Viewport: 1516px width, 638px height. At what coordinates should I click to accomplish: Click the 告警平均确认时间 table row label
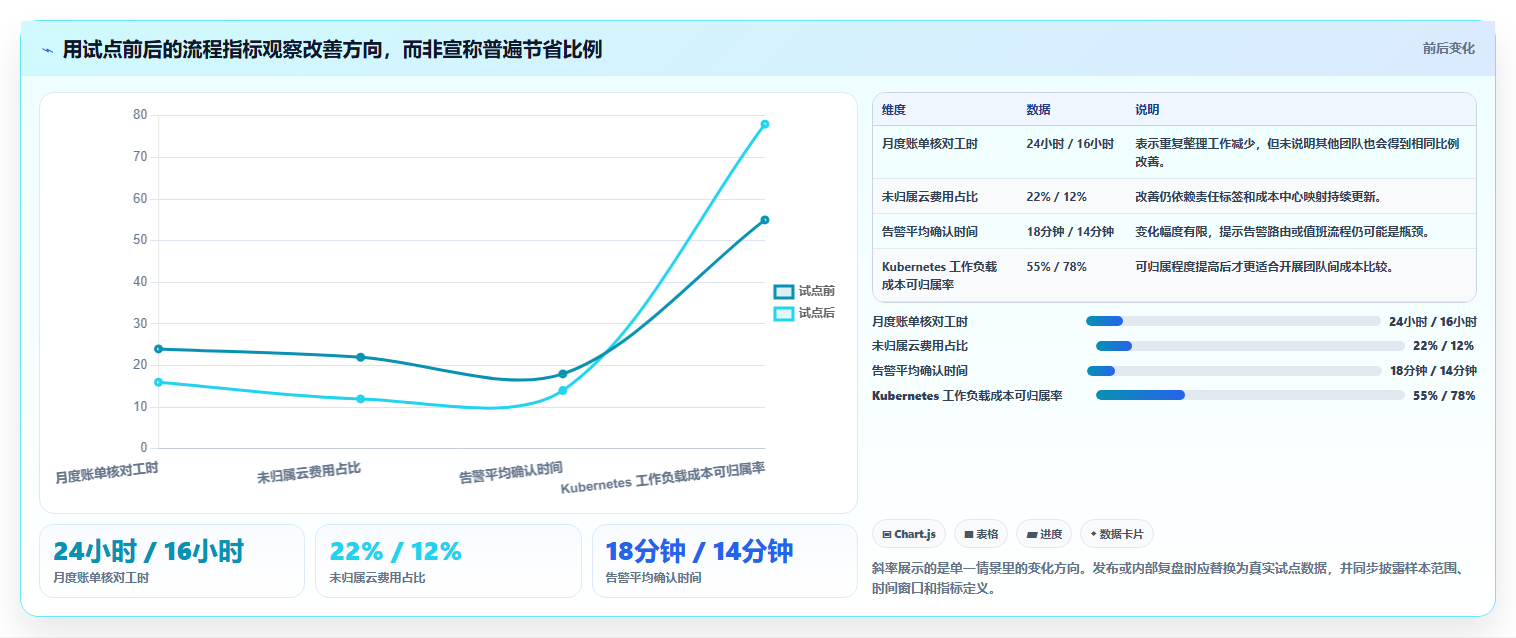930,232
